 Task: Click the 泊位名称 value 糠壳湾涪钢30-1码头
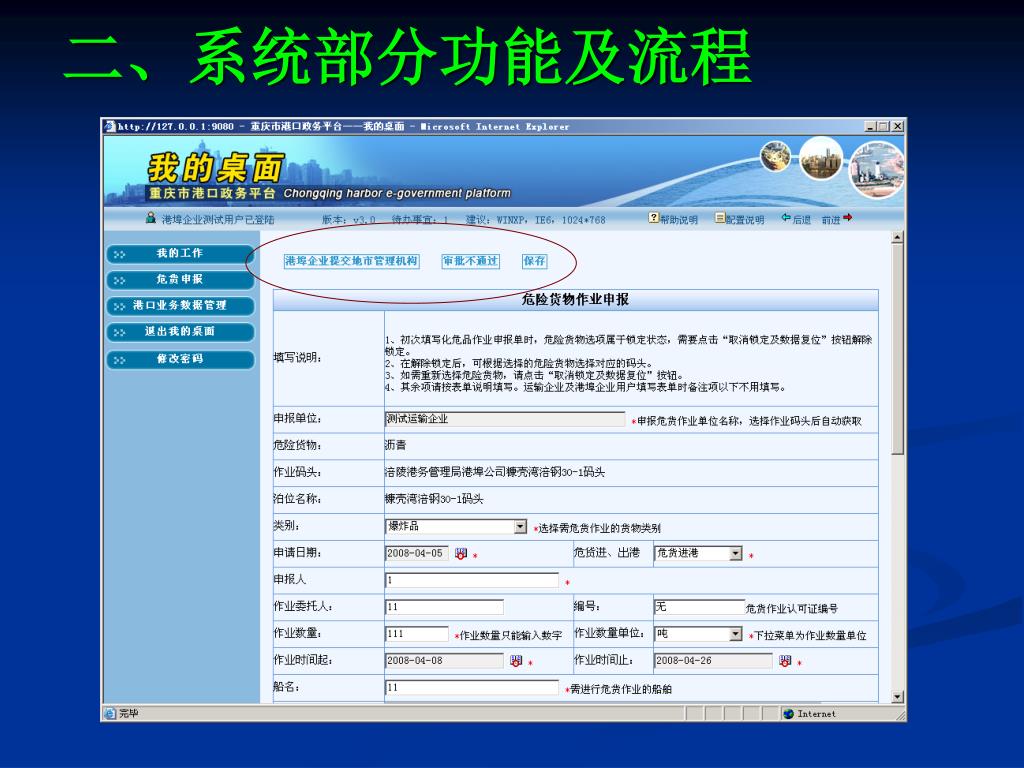[x=434, y=500]
